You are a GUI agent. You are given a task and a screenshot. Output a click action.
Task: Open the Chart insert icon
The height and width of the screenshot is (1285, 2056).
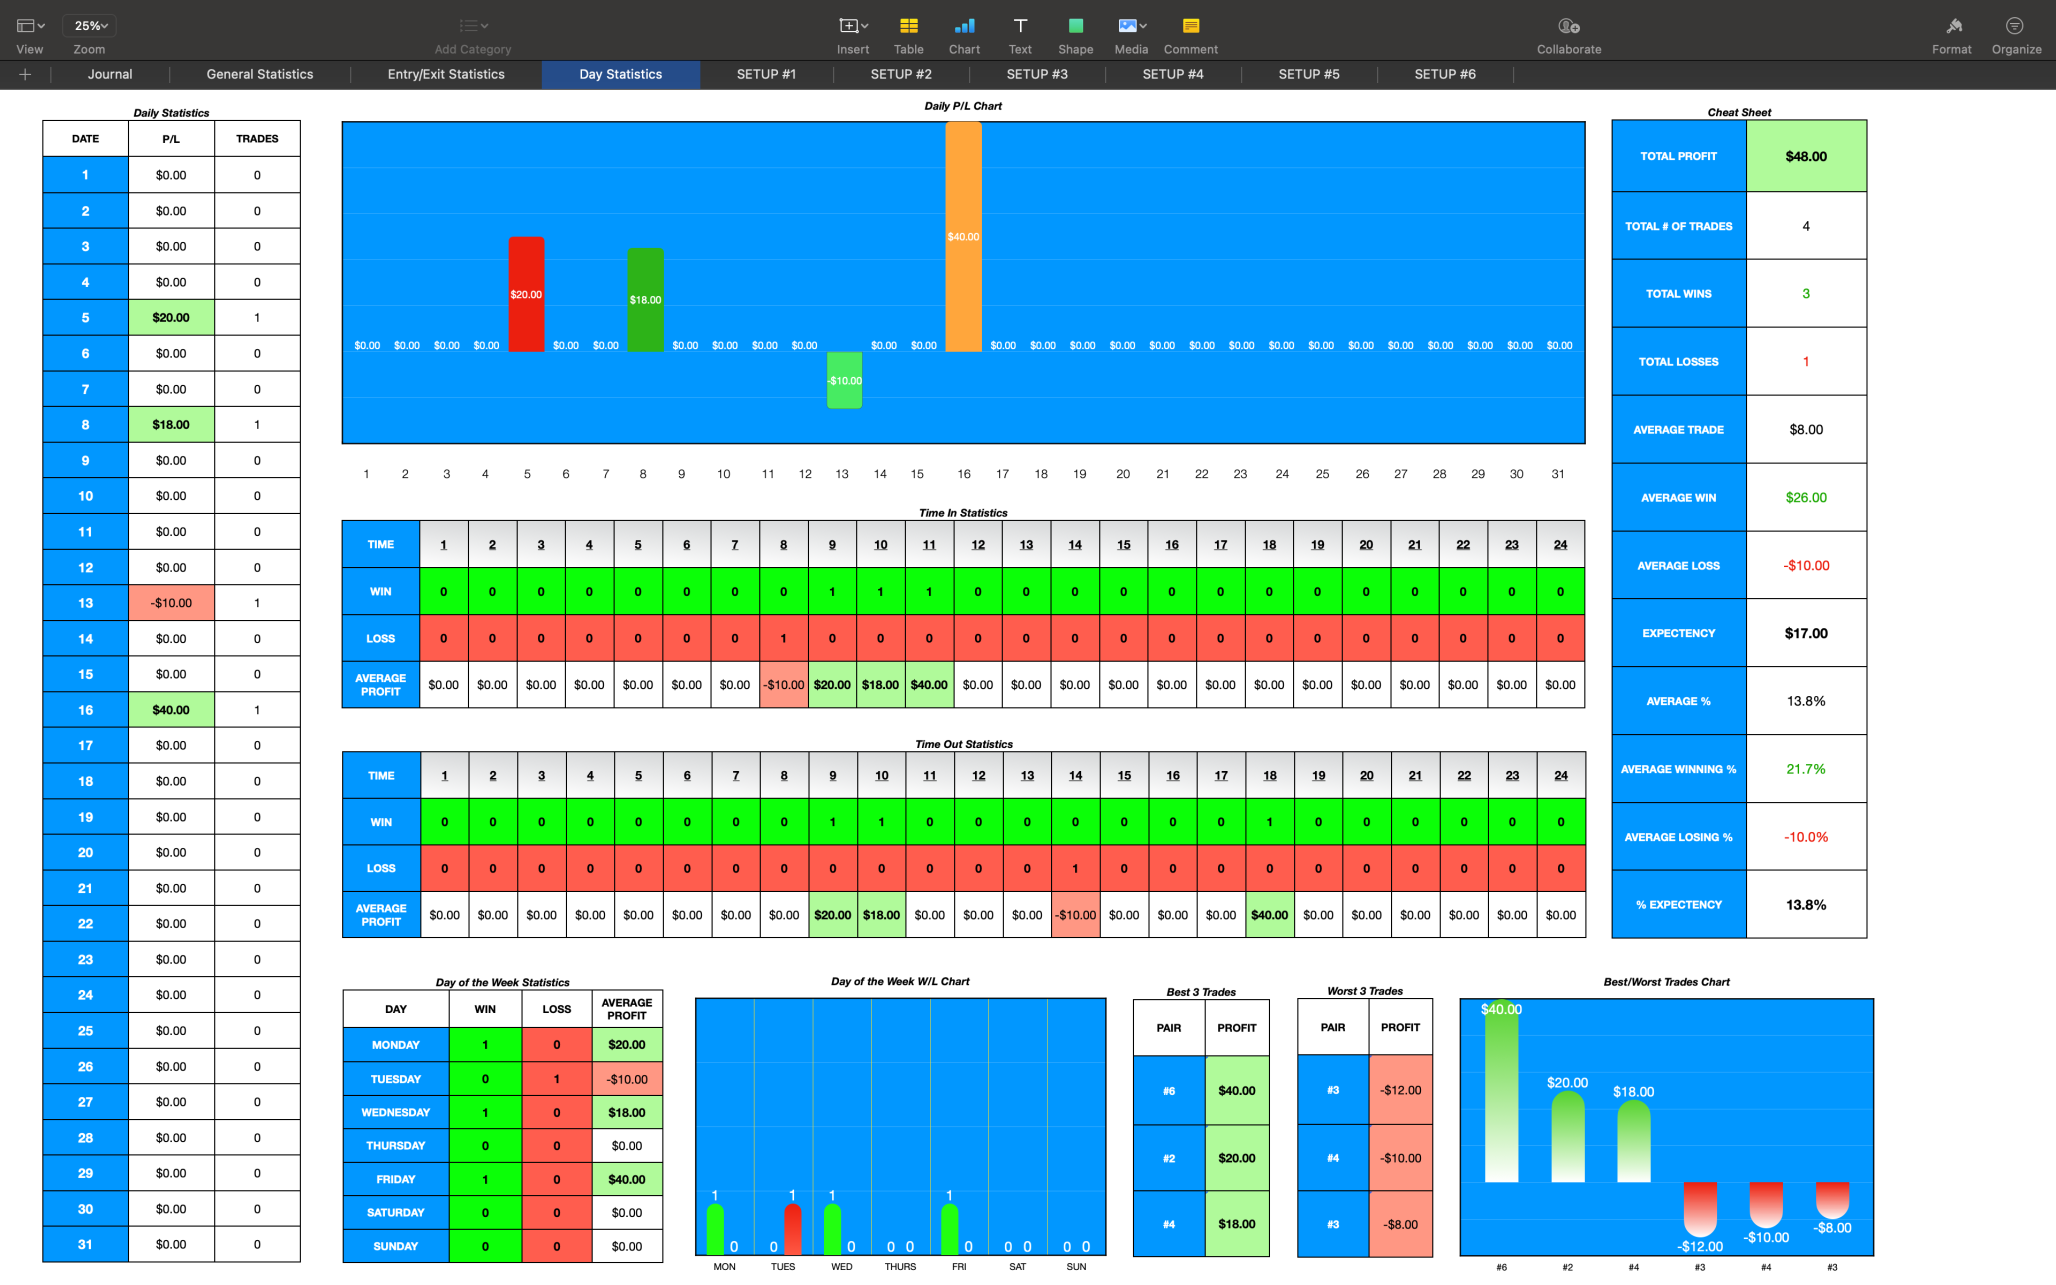pyautogui.click(x=964, y=26)
